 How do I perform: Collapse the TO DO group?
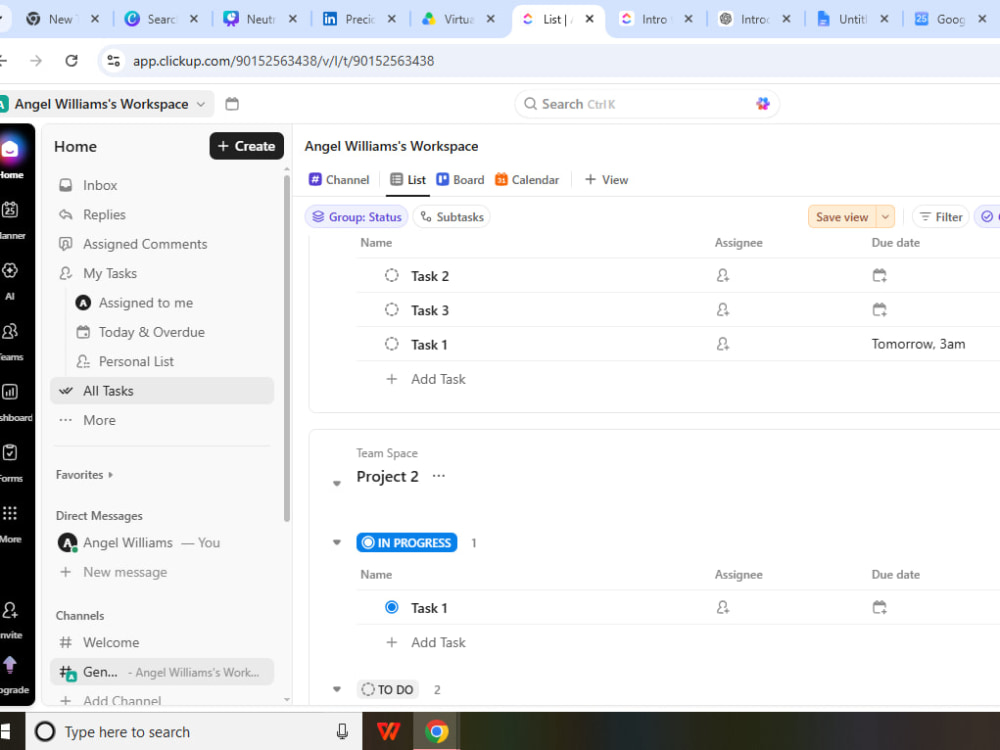click(x=337, y=689)
